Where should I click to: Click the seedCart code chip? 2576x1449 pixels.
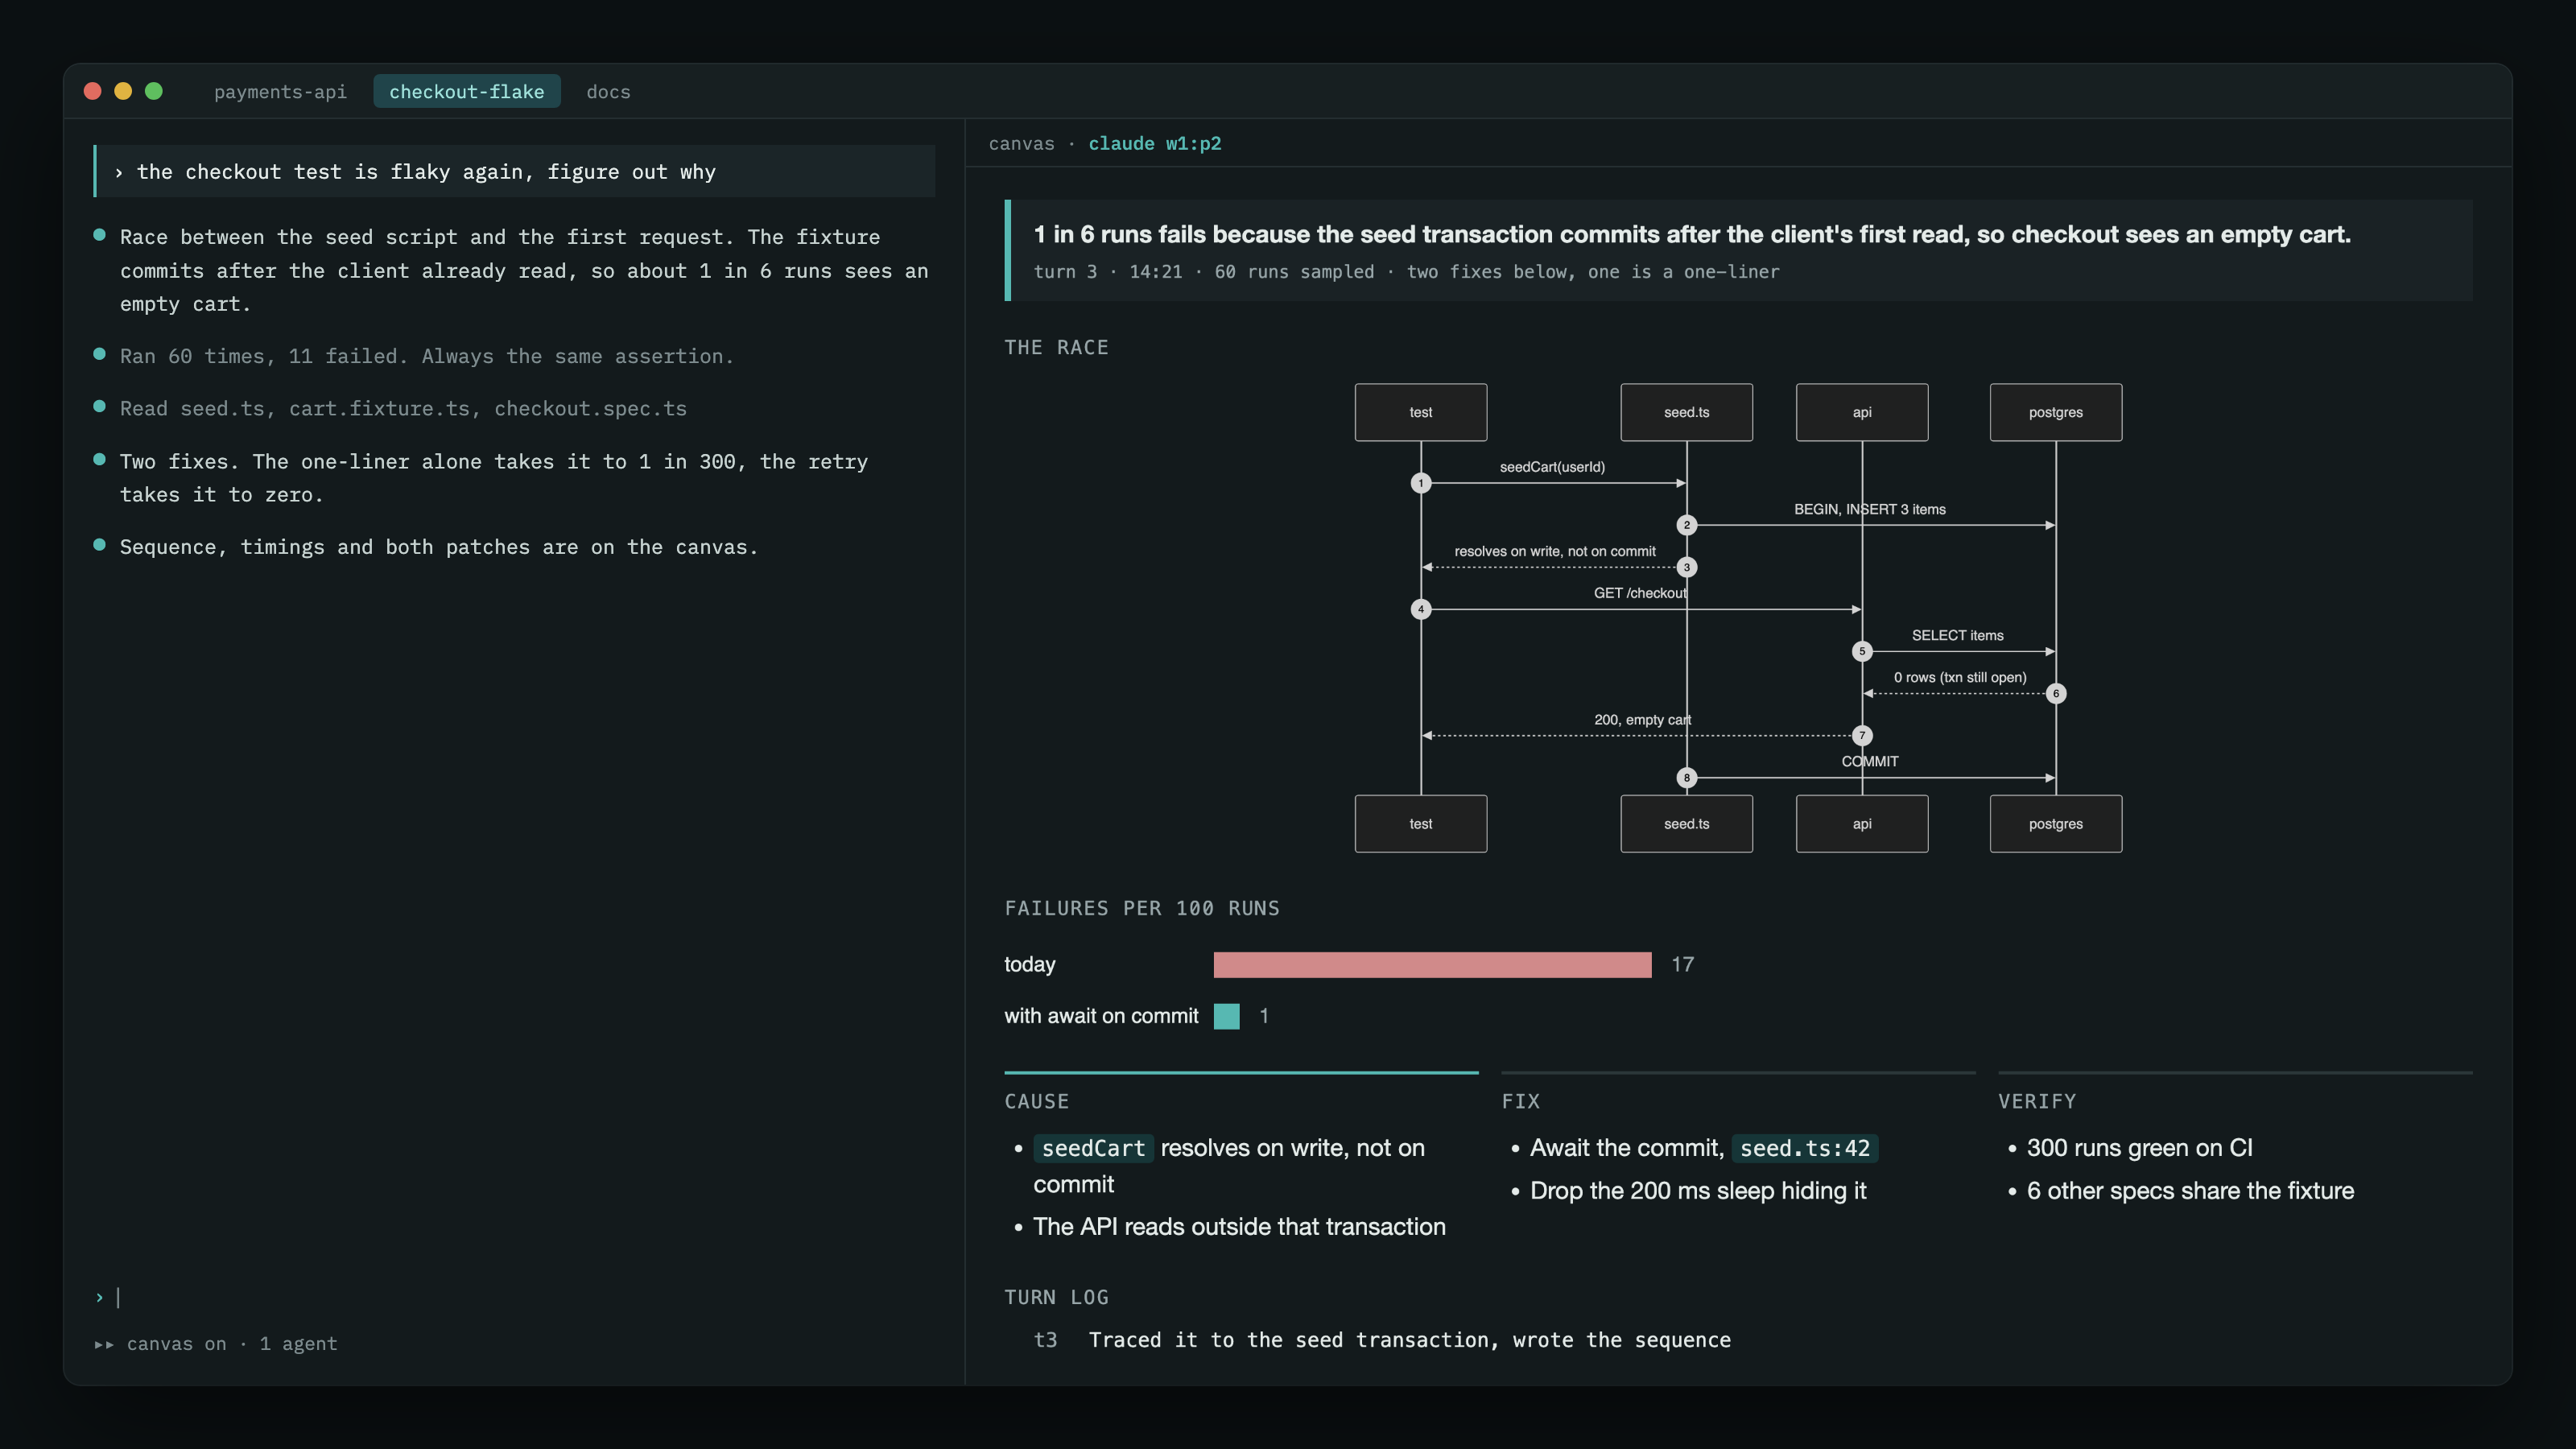tap(1093, 1148)
